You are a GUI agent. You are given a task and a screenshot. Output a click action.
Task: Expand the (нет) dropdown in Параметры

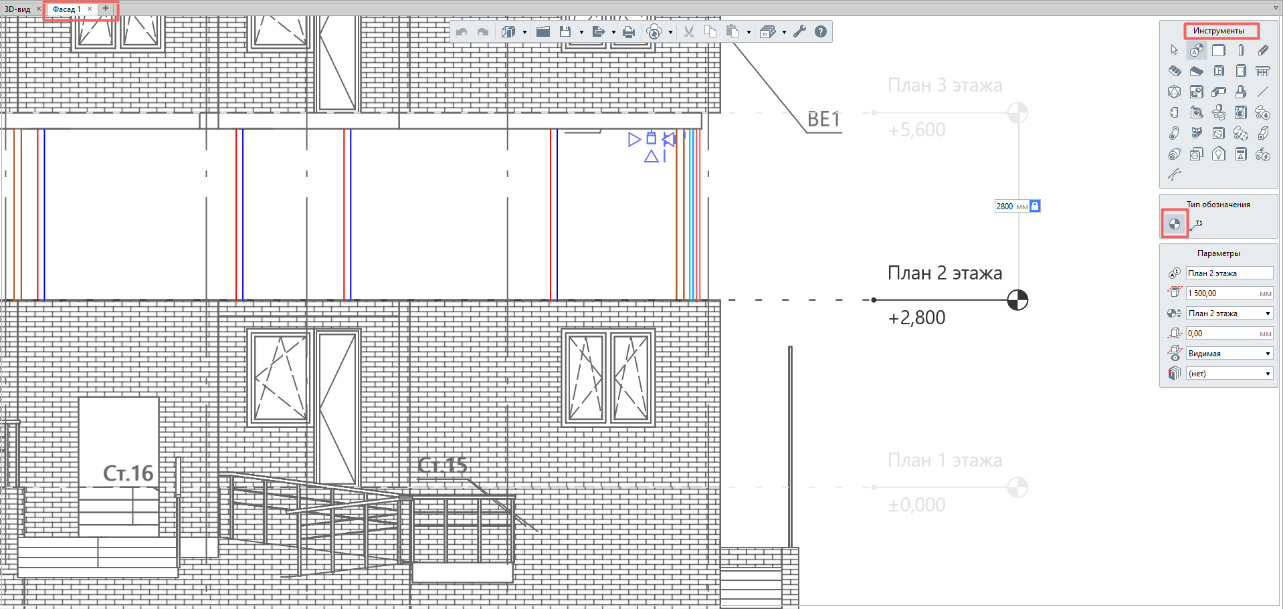(1229, 373)
